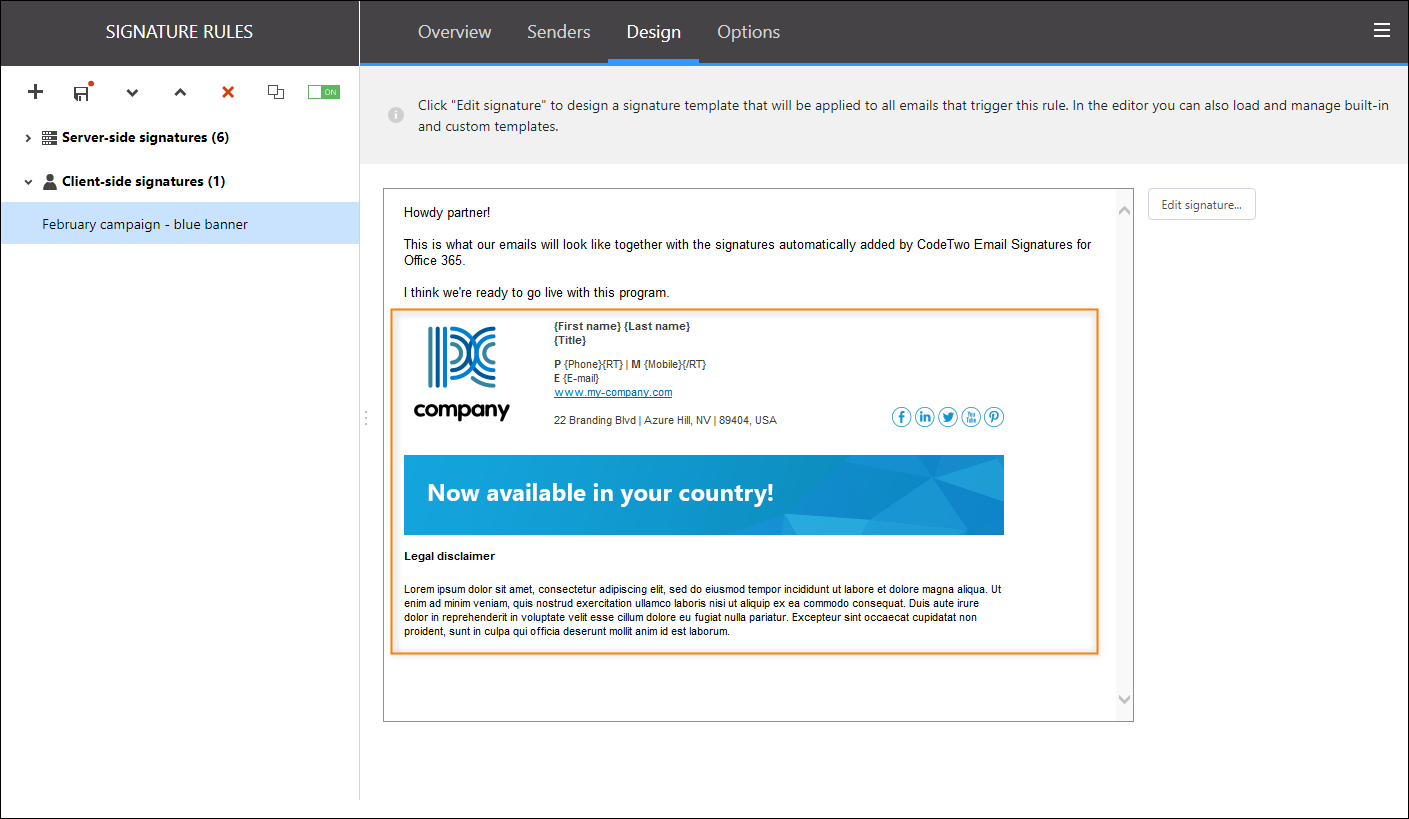Click the info icon near the instructions
Viewport: 1409px width, 819px height.
tap(395, 115)
